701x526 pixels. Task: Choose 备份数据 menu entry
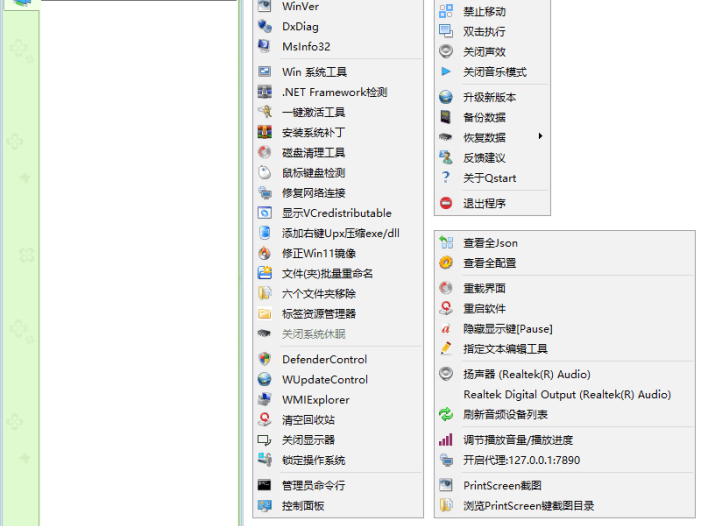tap(492, 117)
